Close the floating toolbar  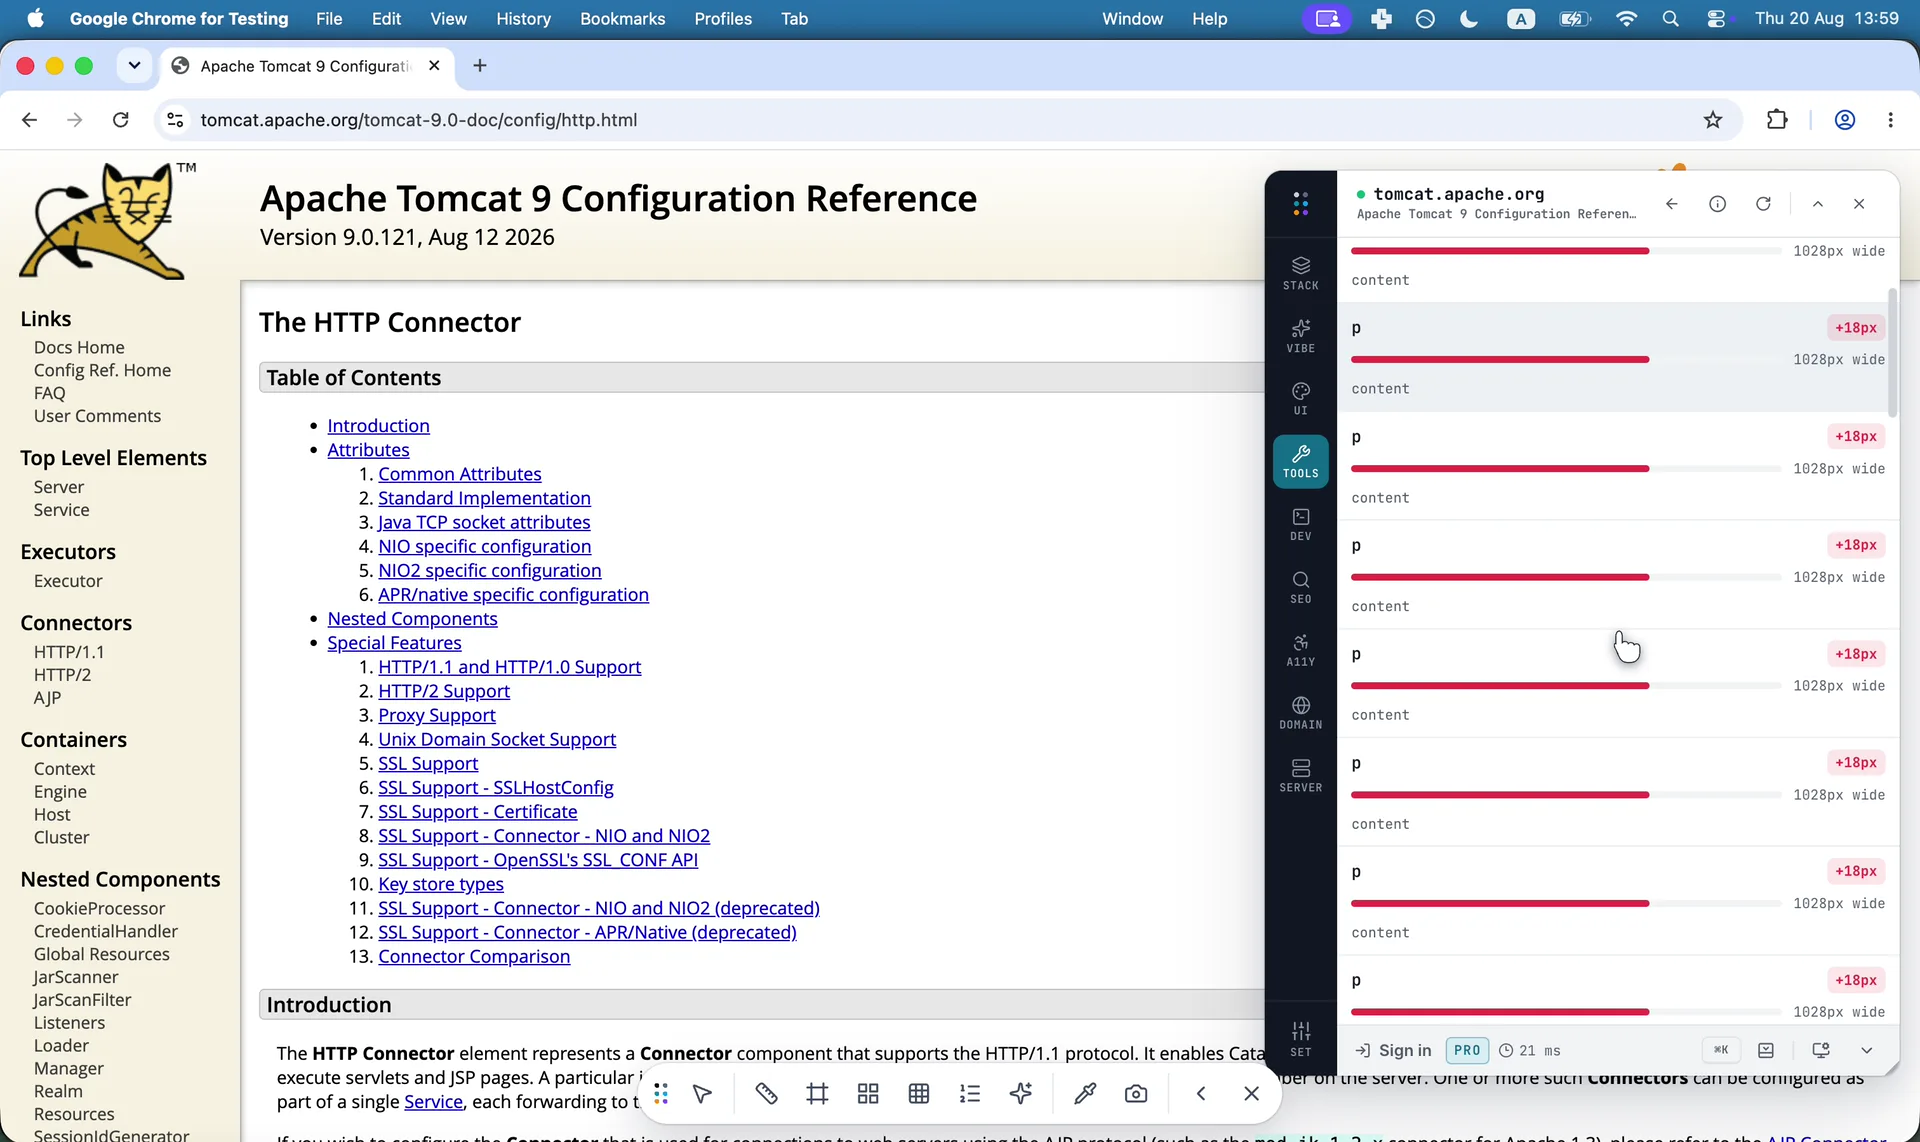tap(1251, 1094)
